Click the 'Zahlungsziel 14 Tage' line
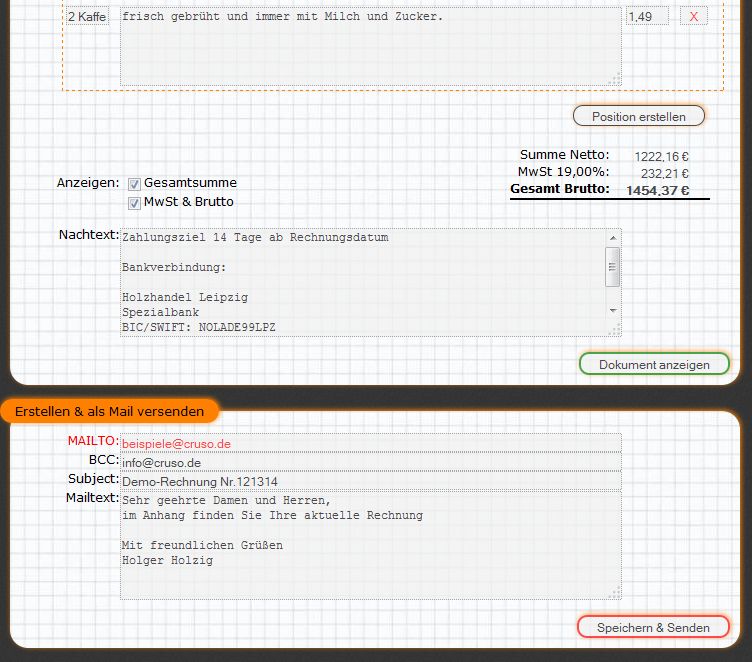Image resolution: width=752 pixels, height=662 pixels. pyautogui.click(x=255, y=237)
